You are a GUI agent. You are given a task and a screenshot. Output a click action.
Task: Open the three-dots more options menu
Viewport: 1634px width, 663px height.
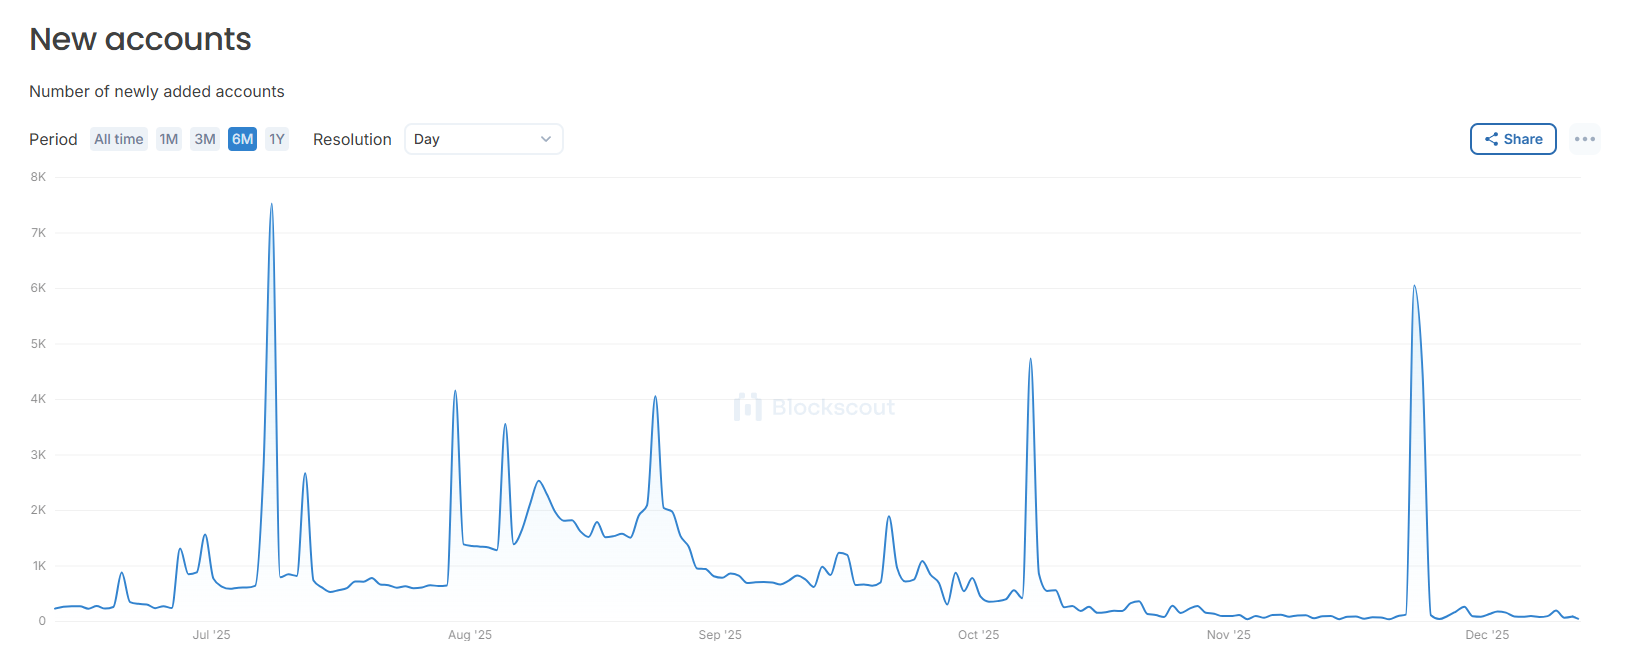click(1584, 139)
